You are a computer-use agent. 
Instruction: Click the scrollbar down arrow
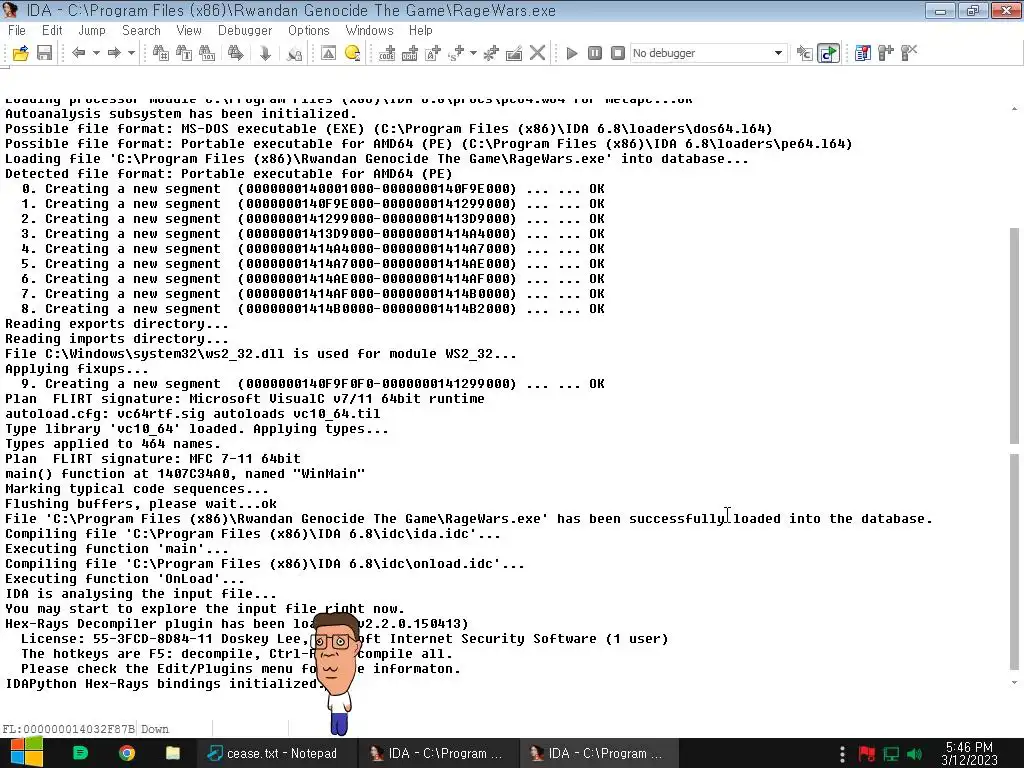[x=1014, y=682]
